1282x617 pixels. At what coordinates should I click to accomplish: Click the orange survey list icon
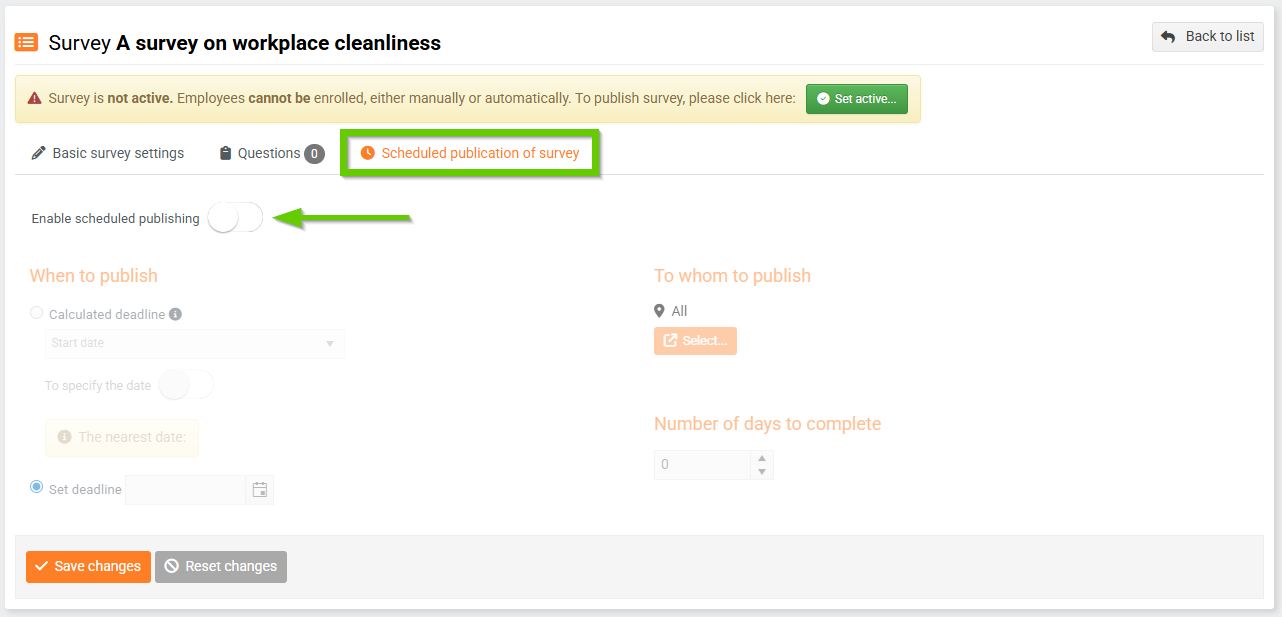click(26, 42)
